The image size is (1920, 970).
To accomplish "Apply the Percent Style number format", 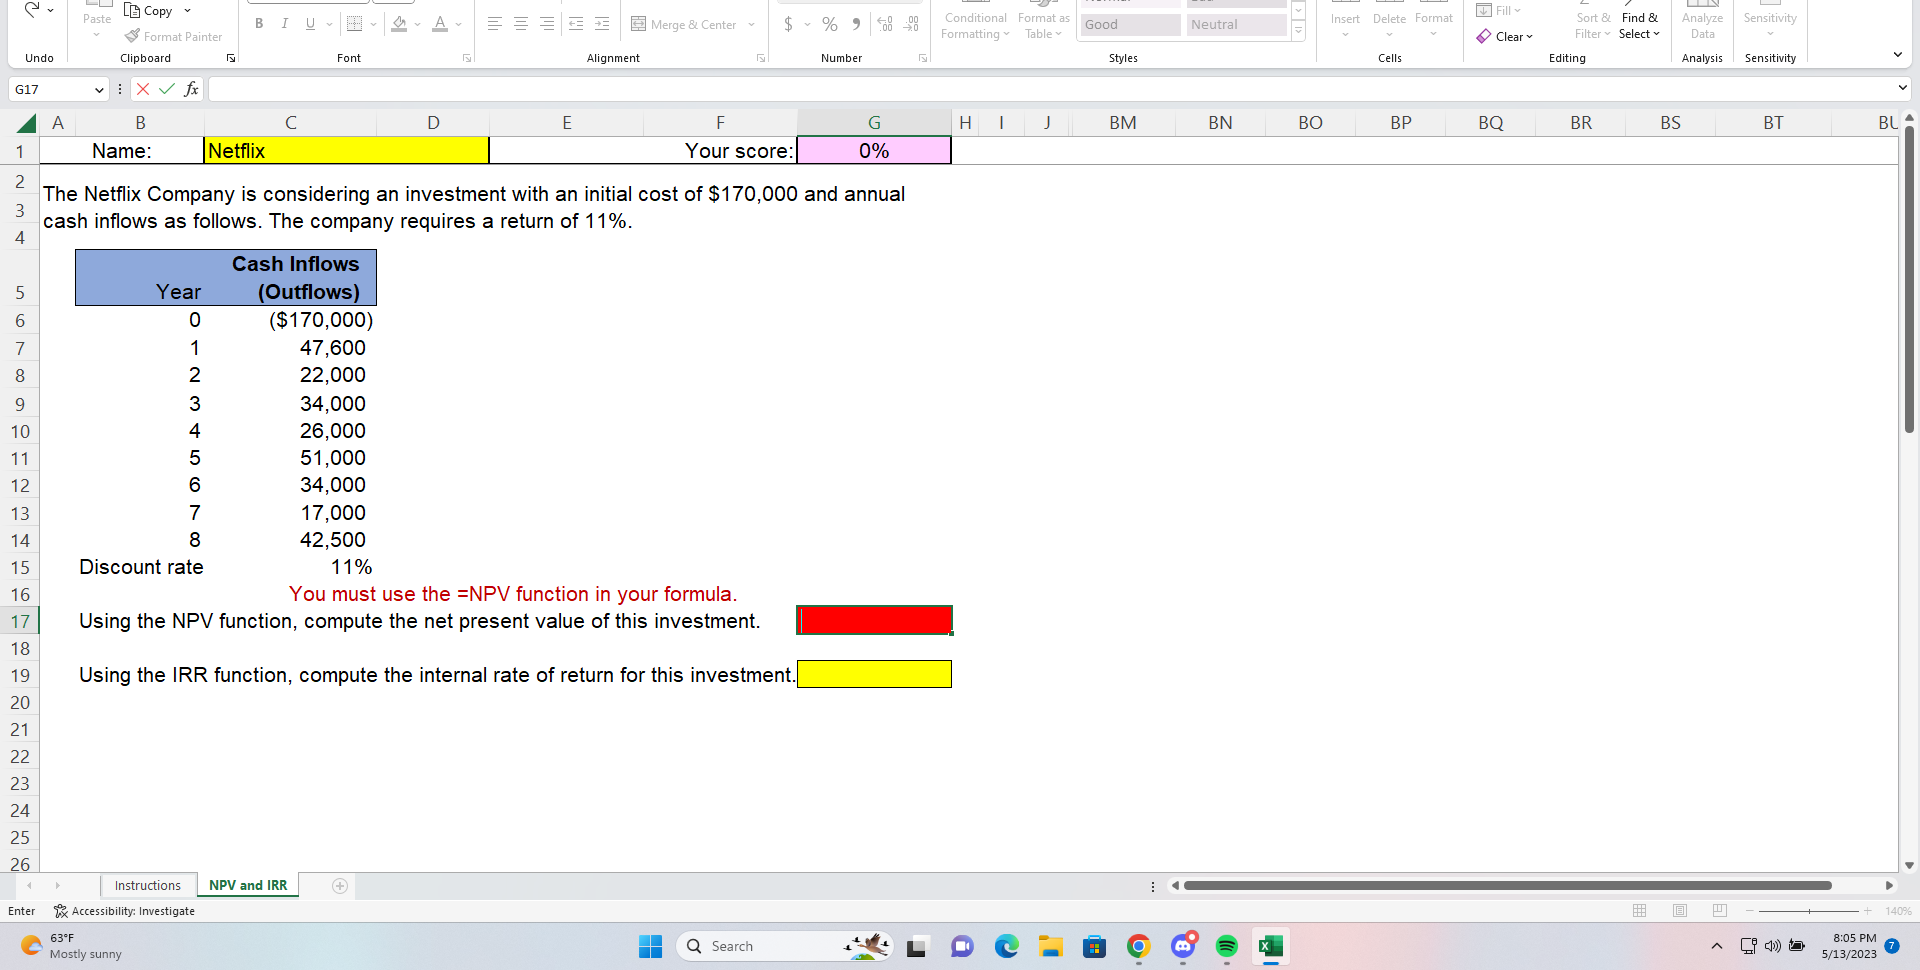I will [829, 23].
